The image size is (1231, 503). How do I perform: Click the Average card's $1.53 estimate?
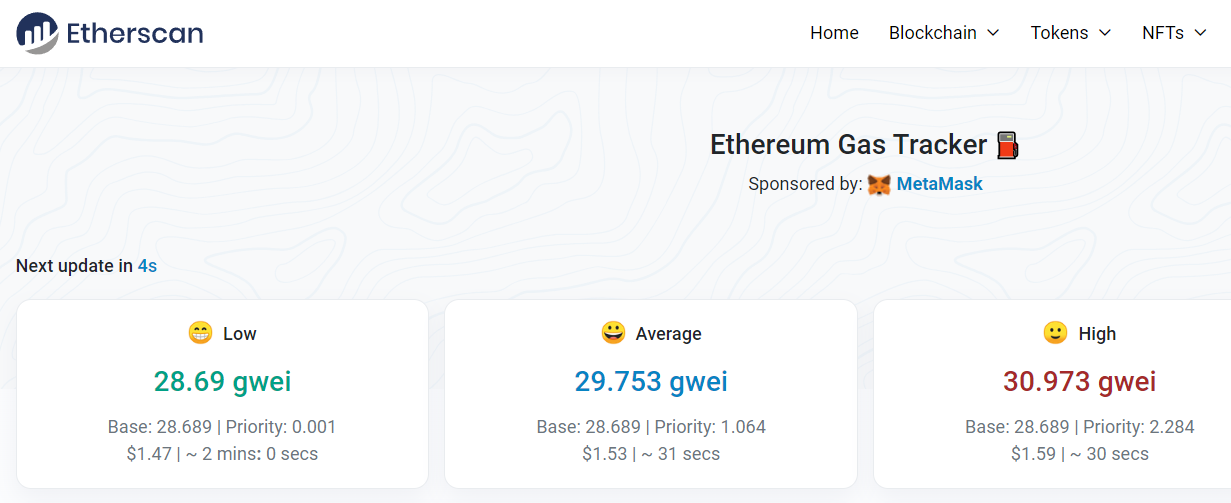[x=604, y=454]
